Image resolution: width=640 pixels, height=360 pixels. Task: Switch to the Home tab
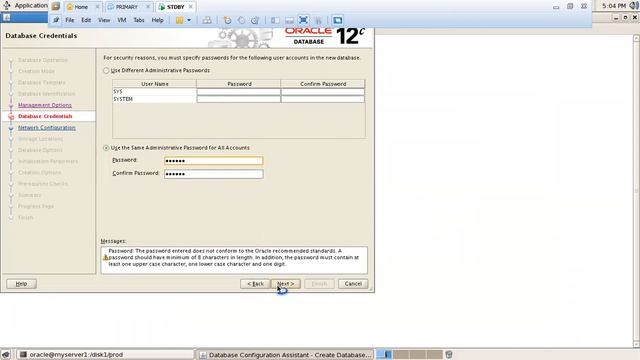81,7
